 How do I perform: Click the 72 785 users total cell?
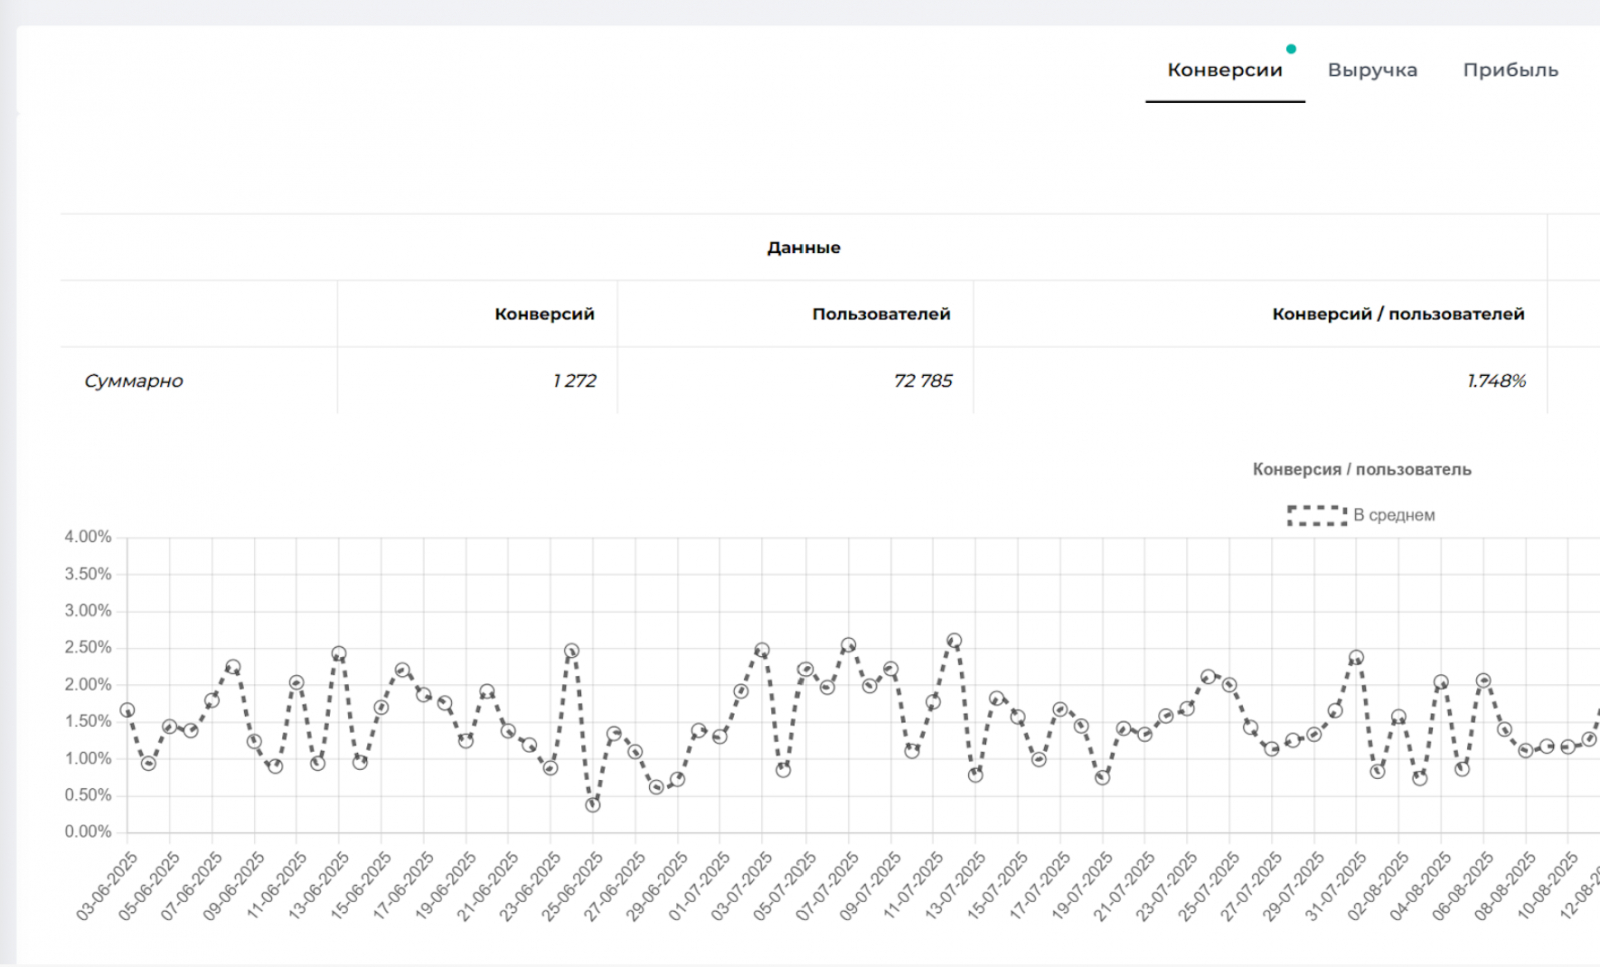coord(922,381)
